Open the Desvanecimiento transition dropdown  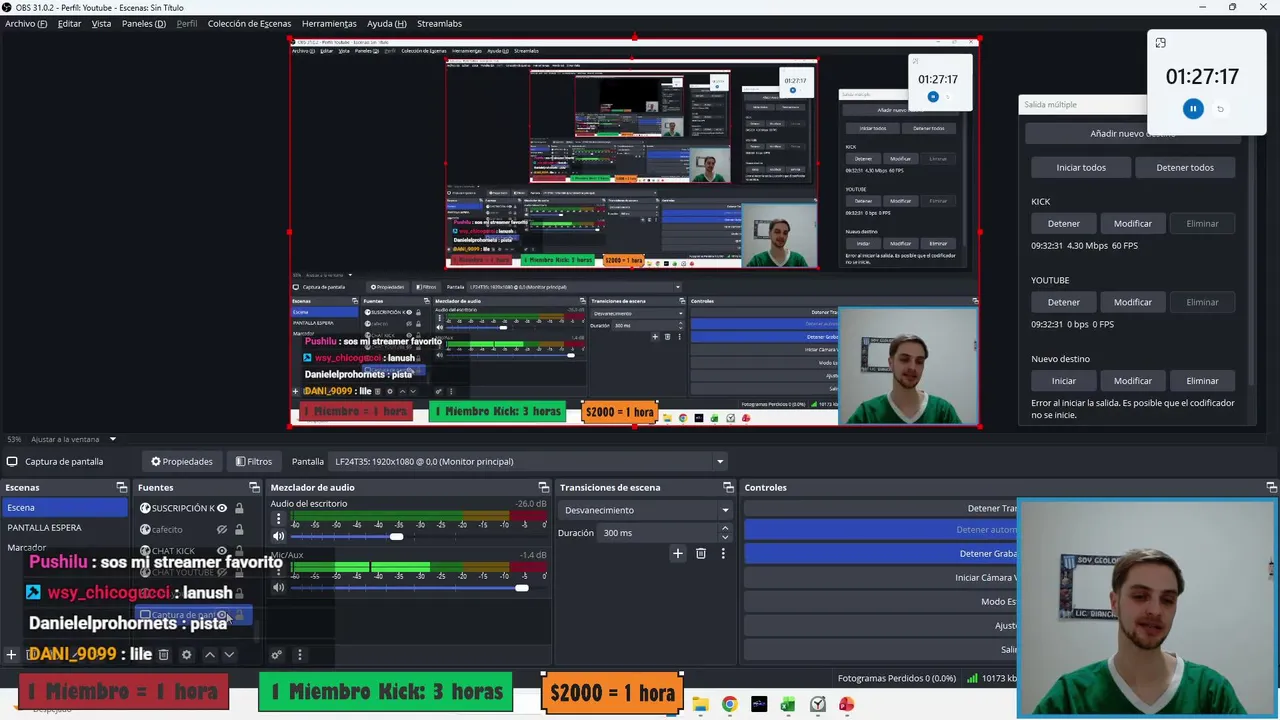click(646, 510)
